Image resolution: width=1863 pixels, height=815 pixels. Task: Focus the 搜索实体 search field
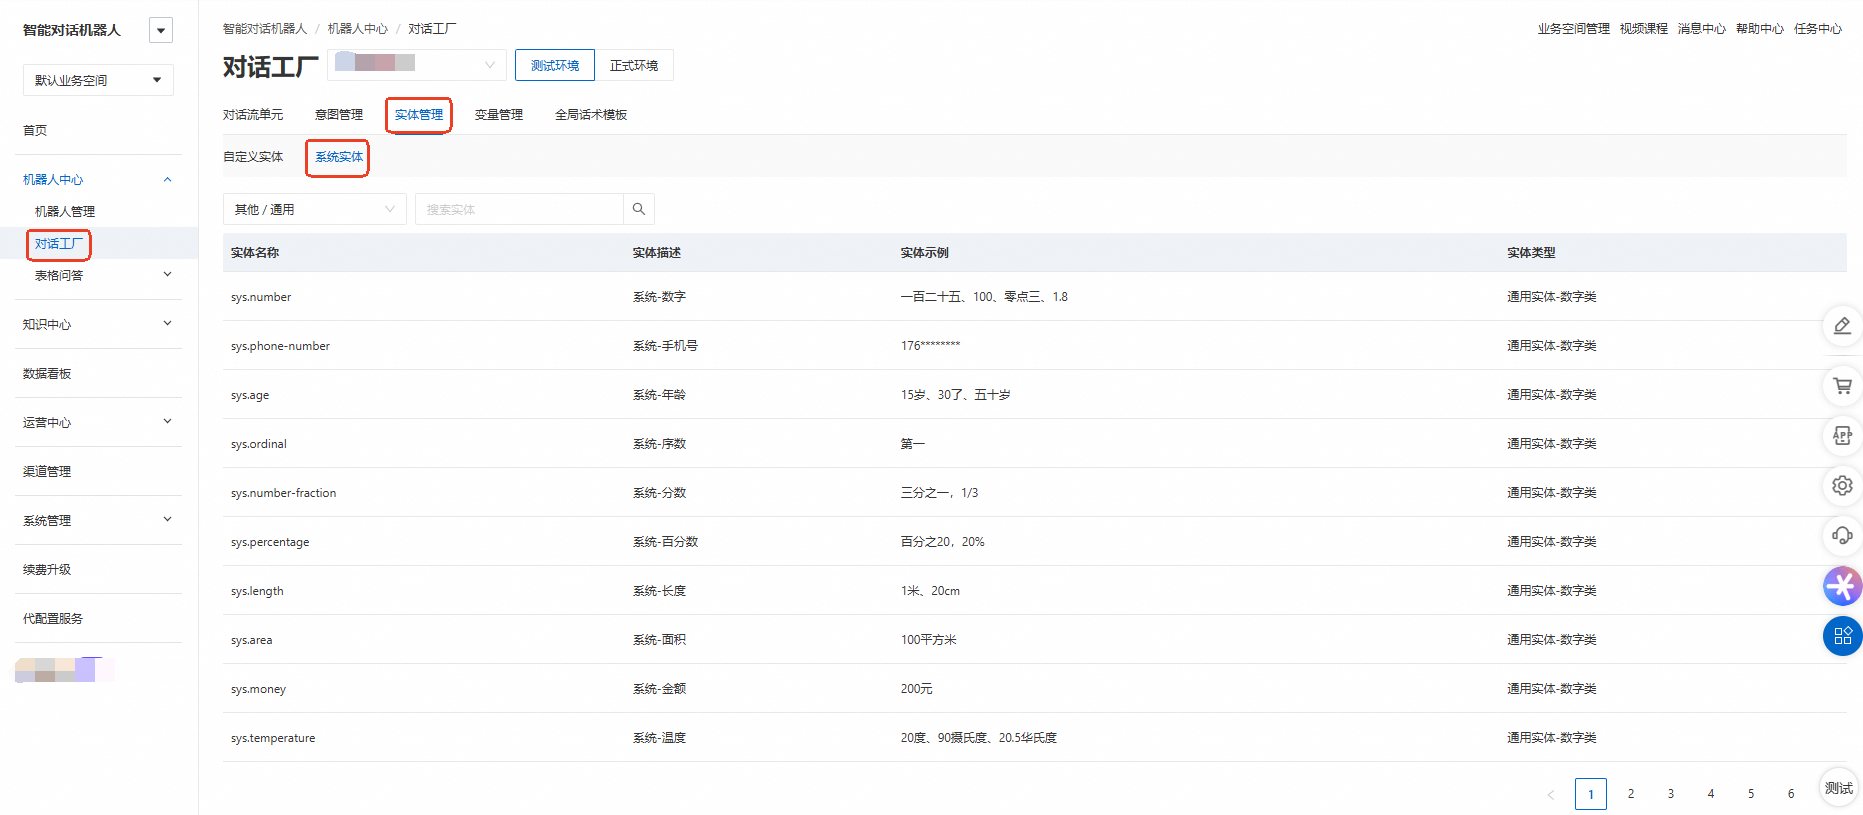(519, 209)
